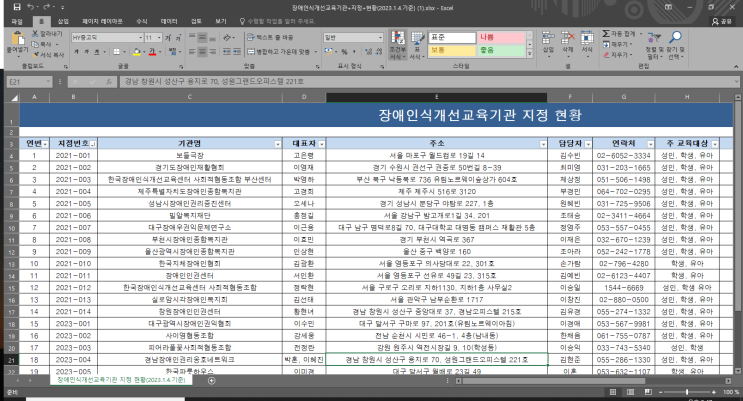This screenshot has width=743, height=401.
Task: Activate the Format Painter (서식 복사)
Action: (x=48, y=55)
